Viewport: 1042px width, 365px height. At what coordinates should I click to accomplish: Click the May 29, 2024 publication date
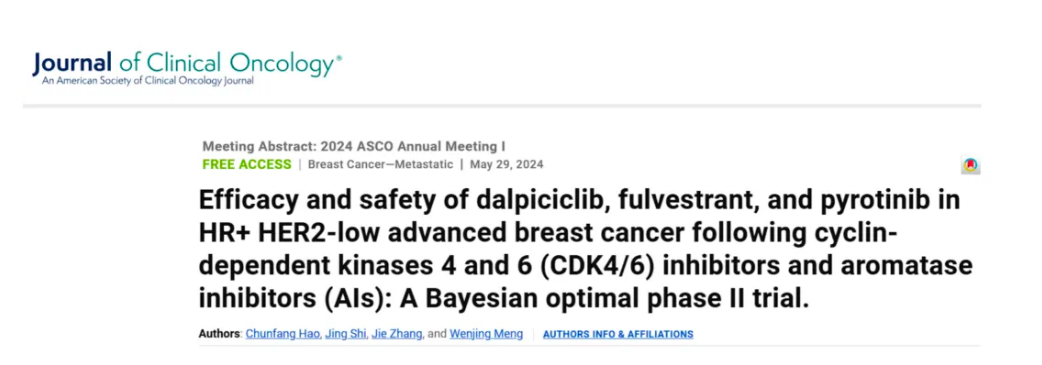point(506,164)
